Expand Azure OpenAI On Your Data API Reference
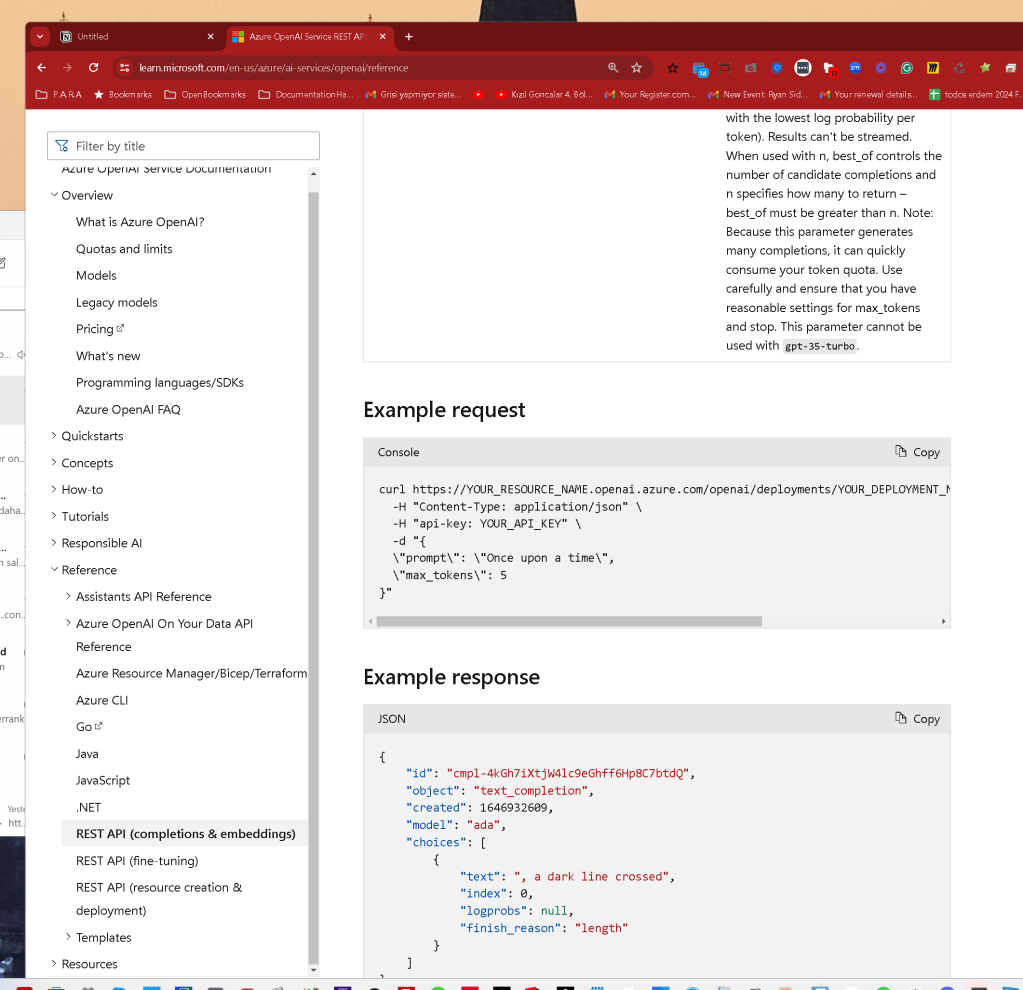 (x=69, y=623)
